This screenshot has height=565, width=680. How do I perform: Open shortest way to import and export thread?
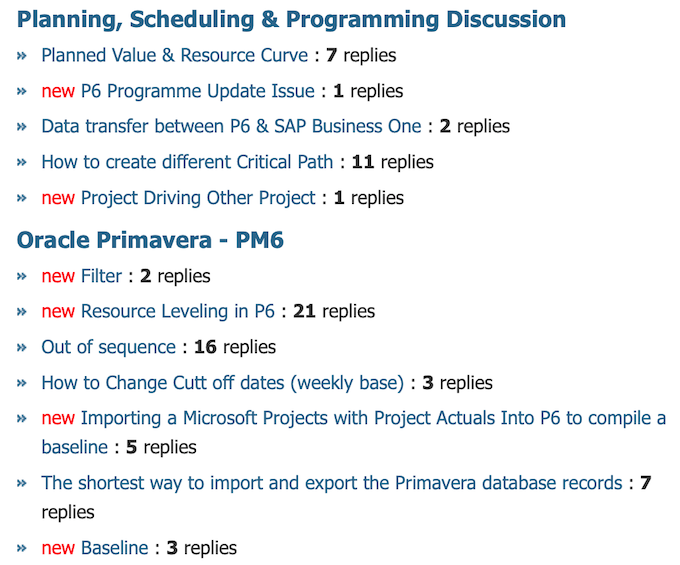pyautogui.click(x=332, y=483)
